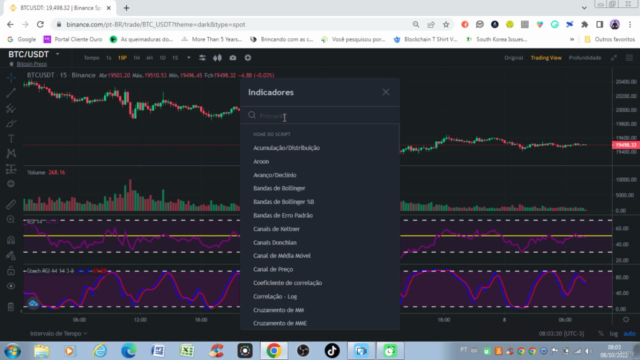The height and width of the screenshot is (360, 640).
Task: Select the crosshair cursor tool
Action: [x=11, y=77]
